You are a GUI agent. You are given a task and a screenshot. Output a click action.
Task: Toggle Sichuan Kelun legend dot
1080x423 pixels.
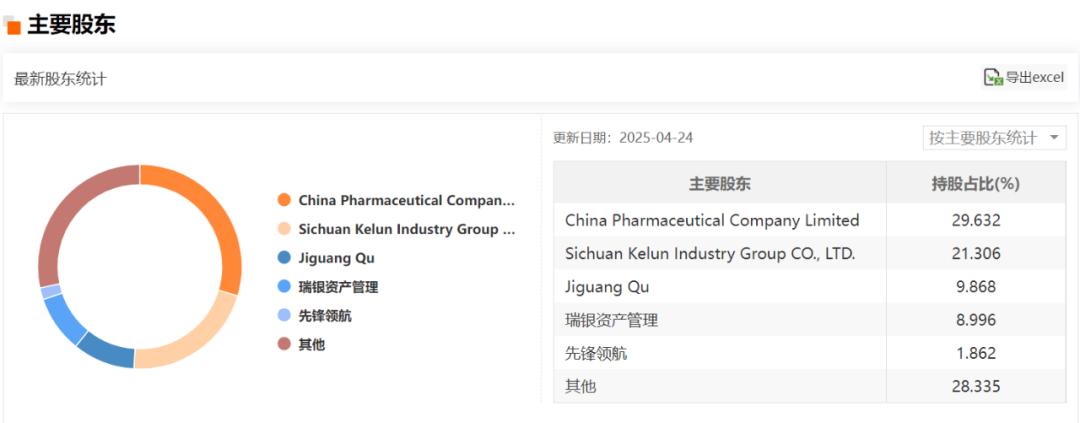(284, 229)
